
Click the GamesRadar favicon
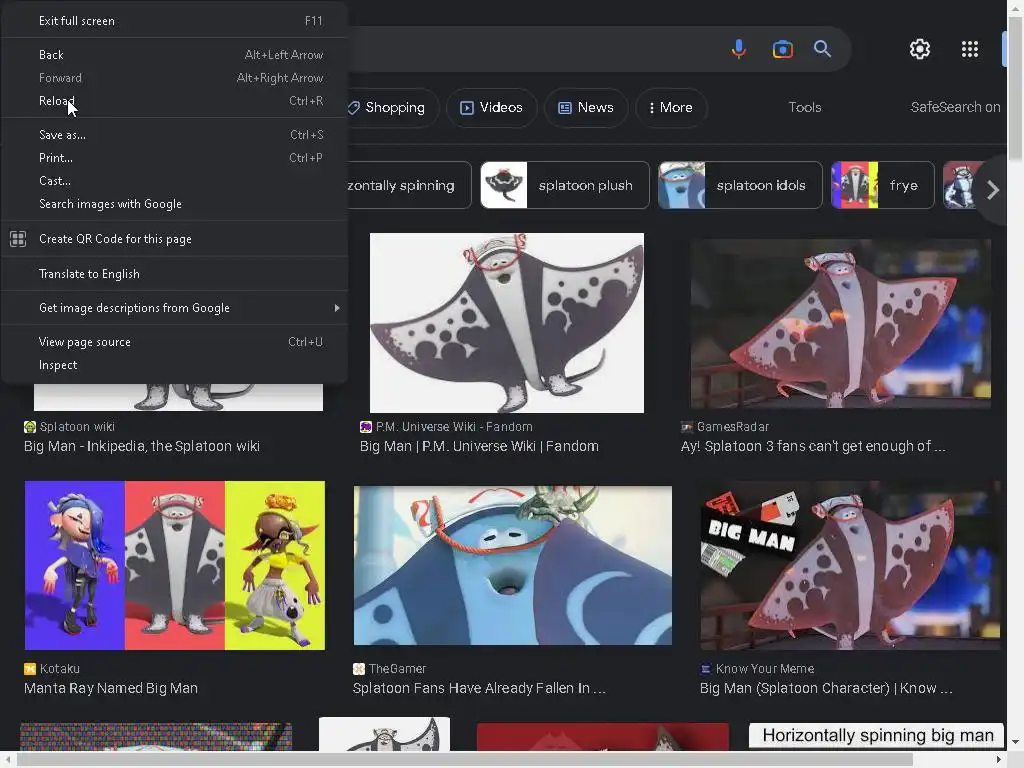tap(686, 427)
